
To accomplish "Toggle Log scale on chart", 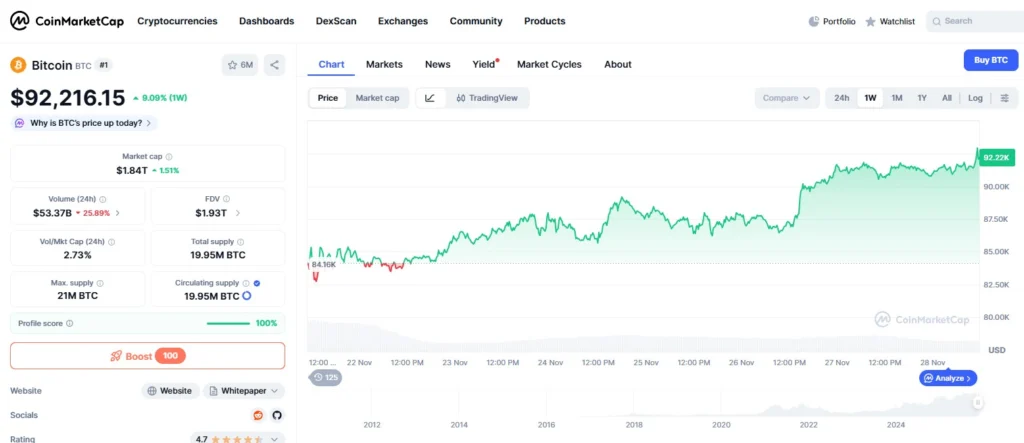I will (x=975, y=98).
